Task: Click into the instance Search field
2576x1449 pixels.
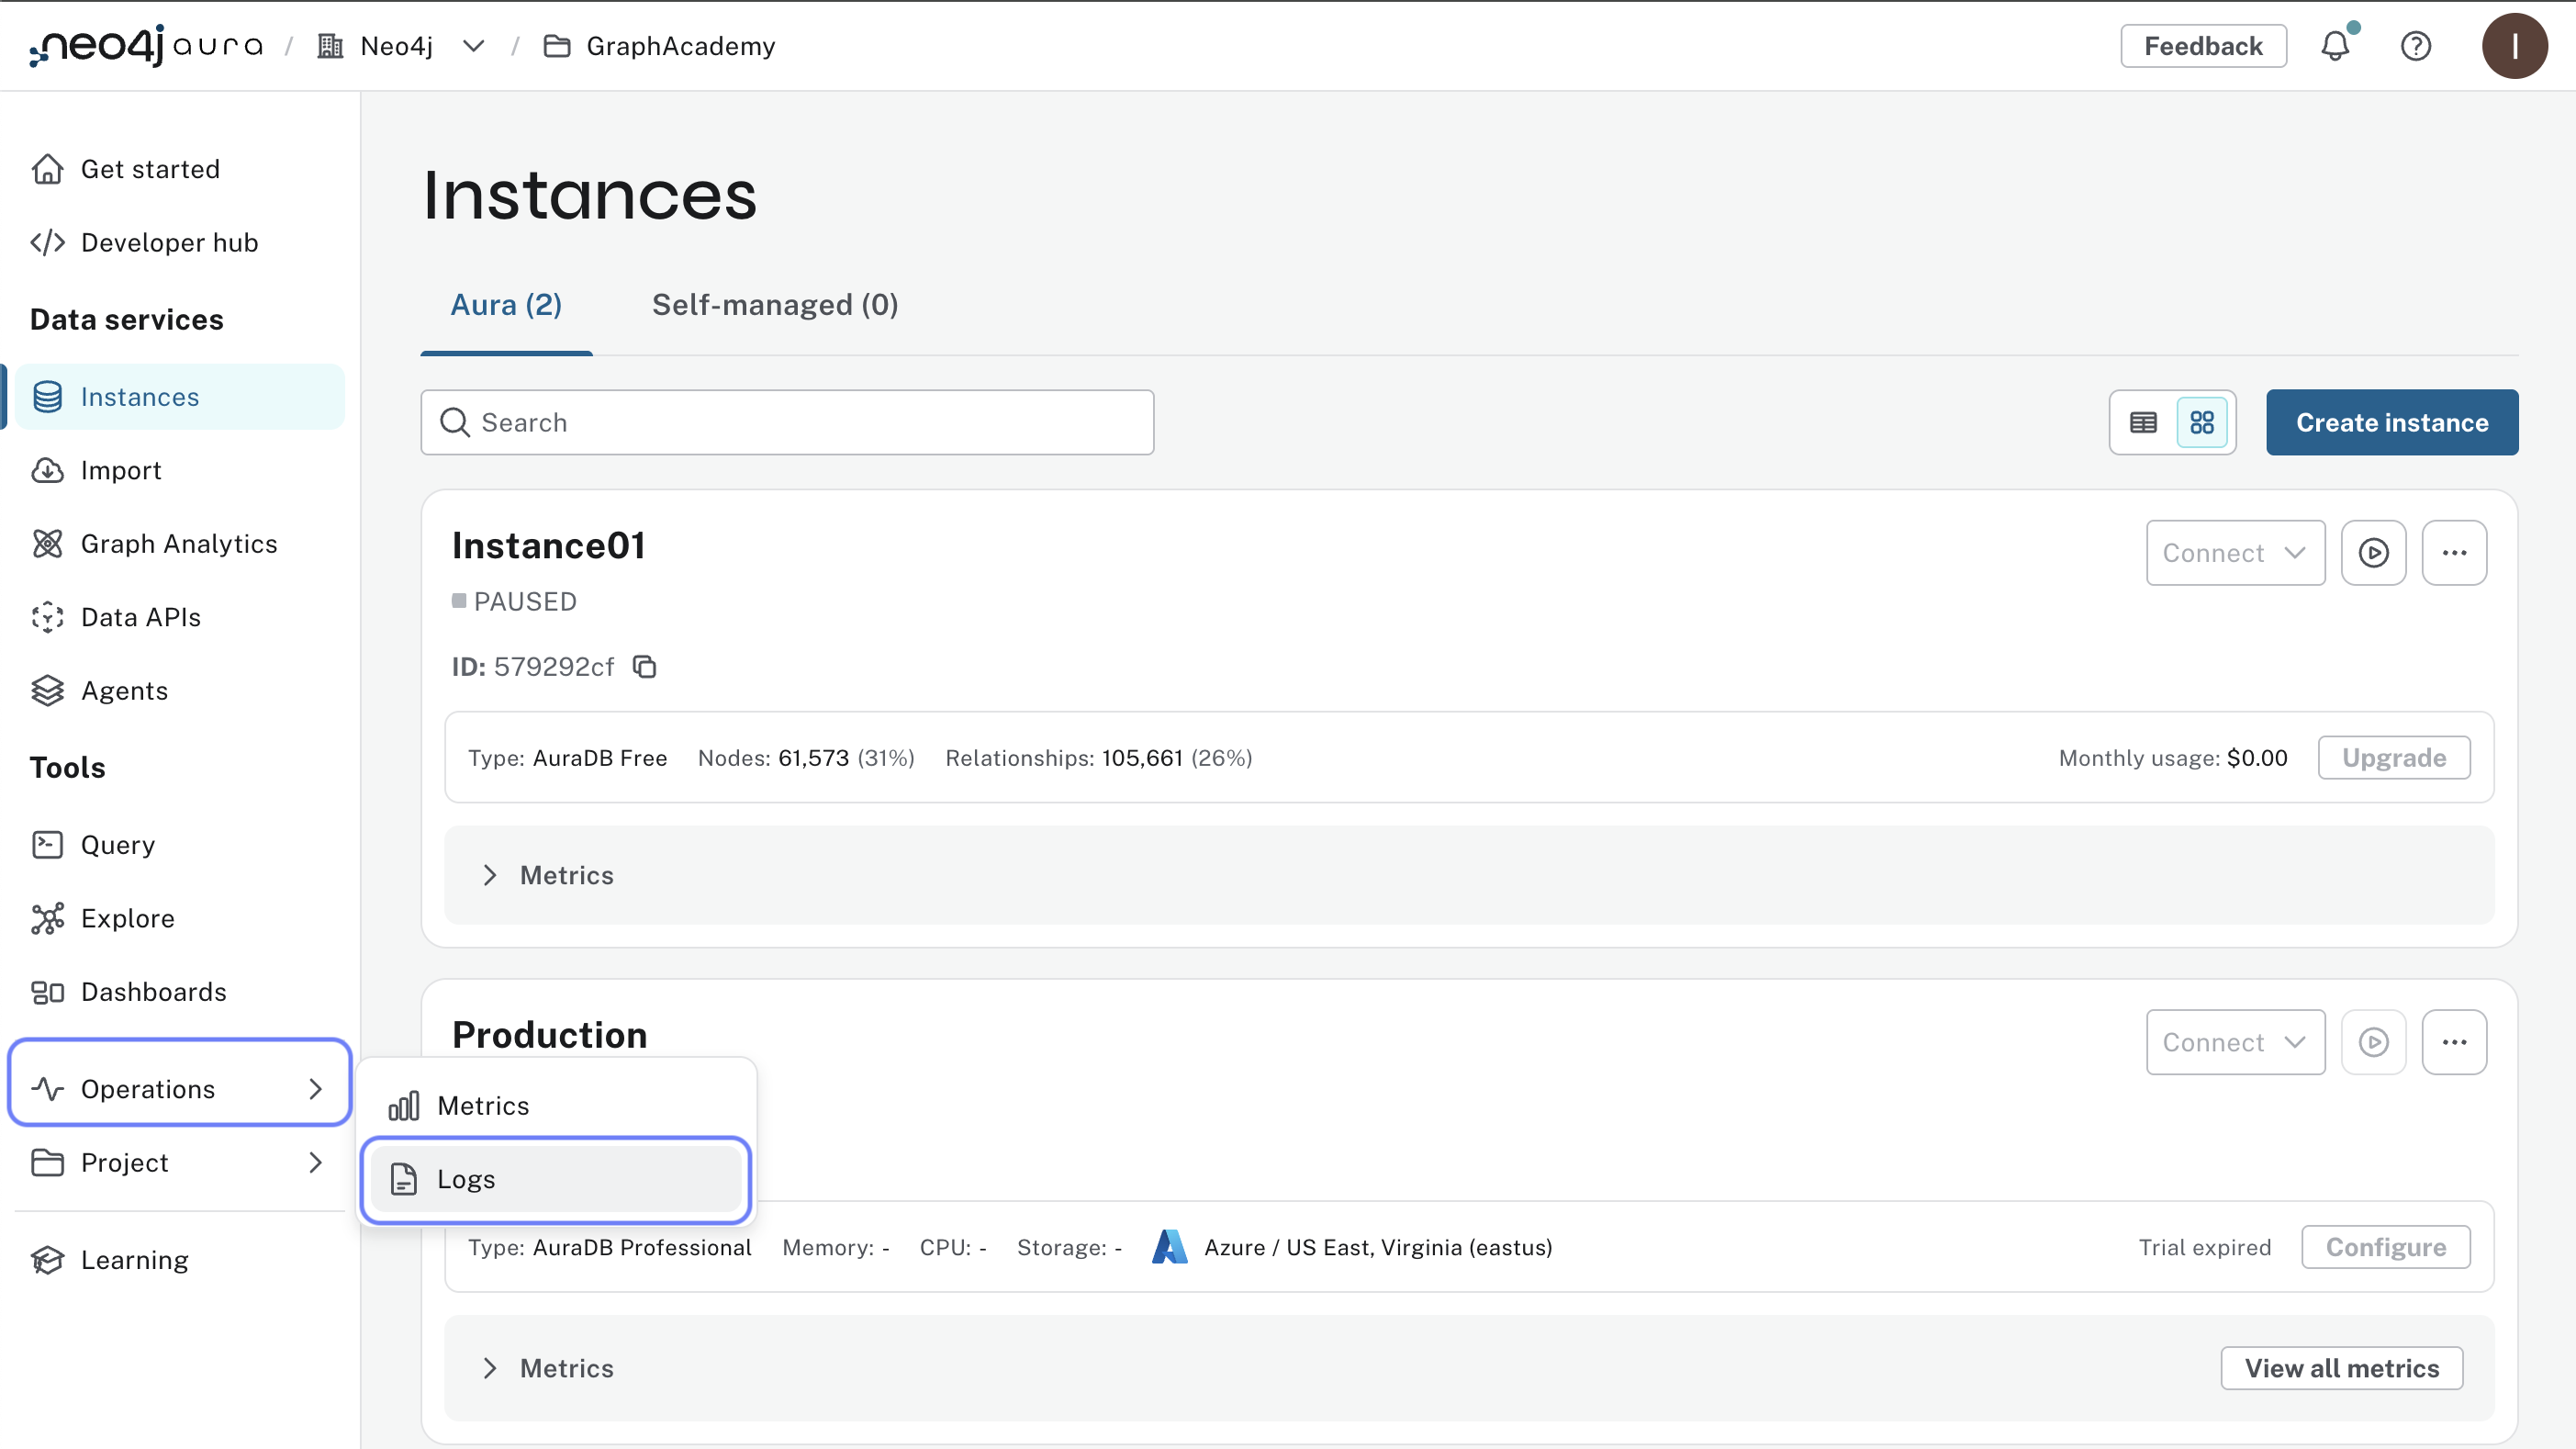Action: coord(787,422)
